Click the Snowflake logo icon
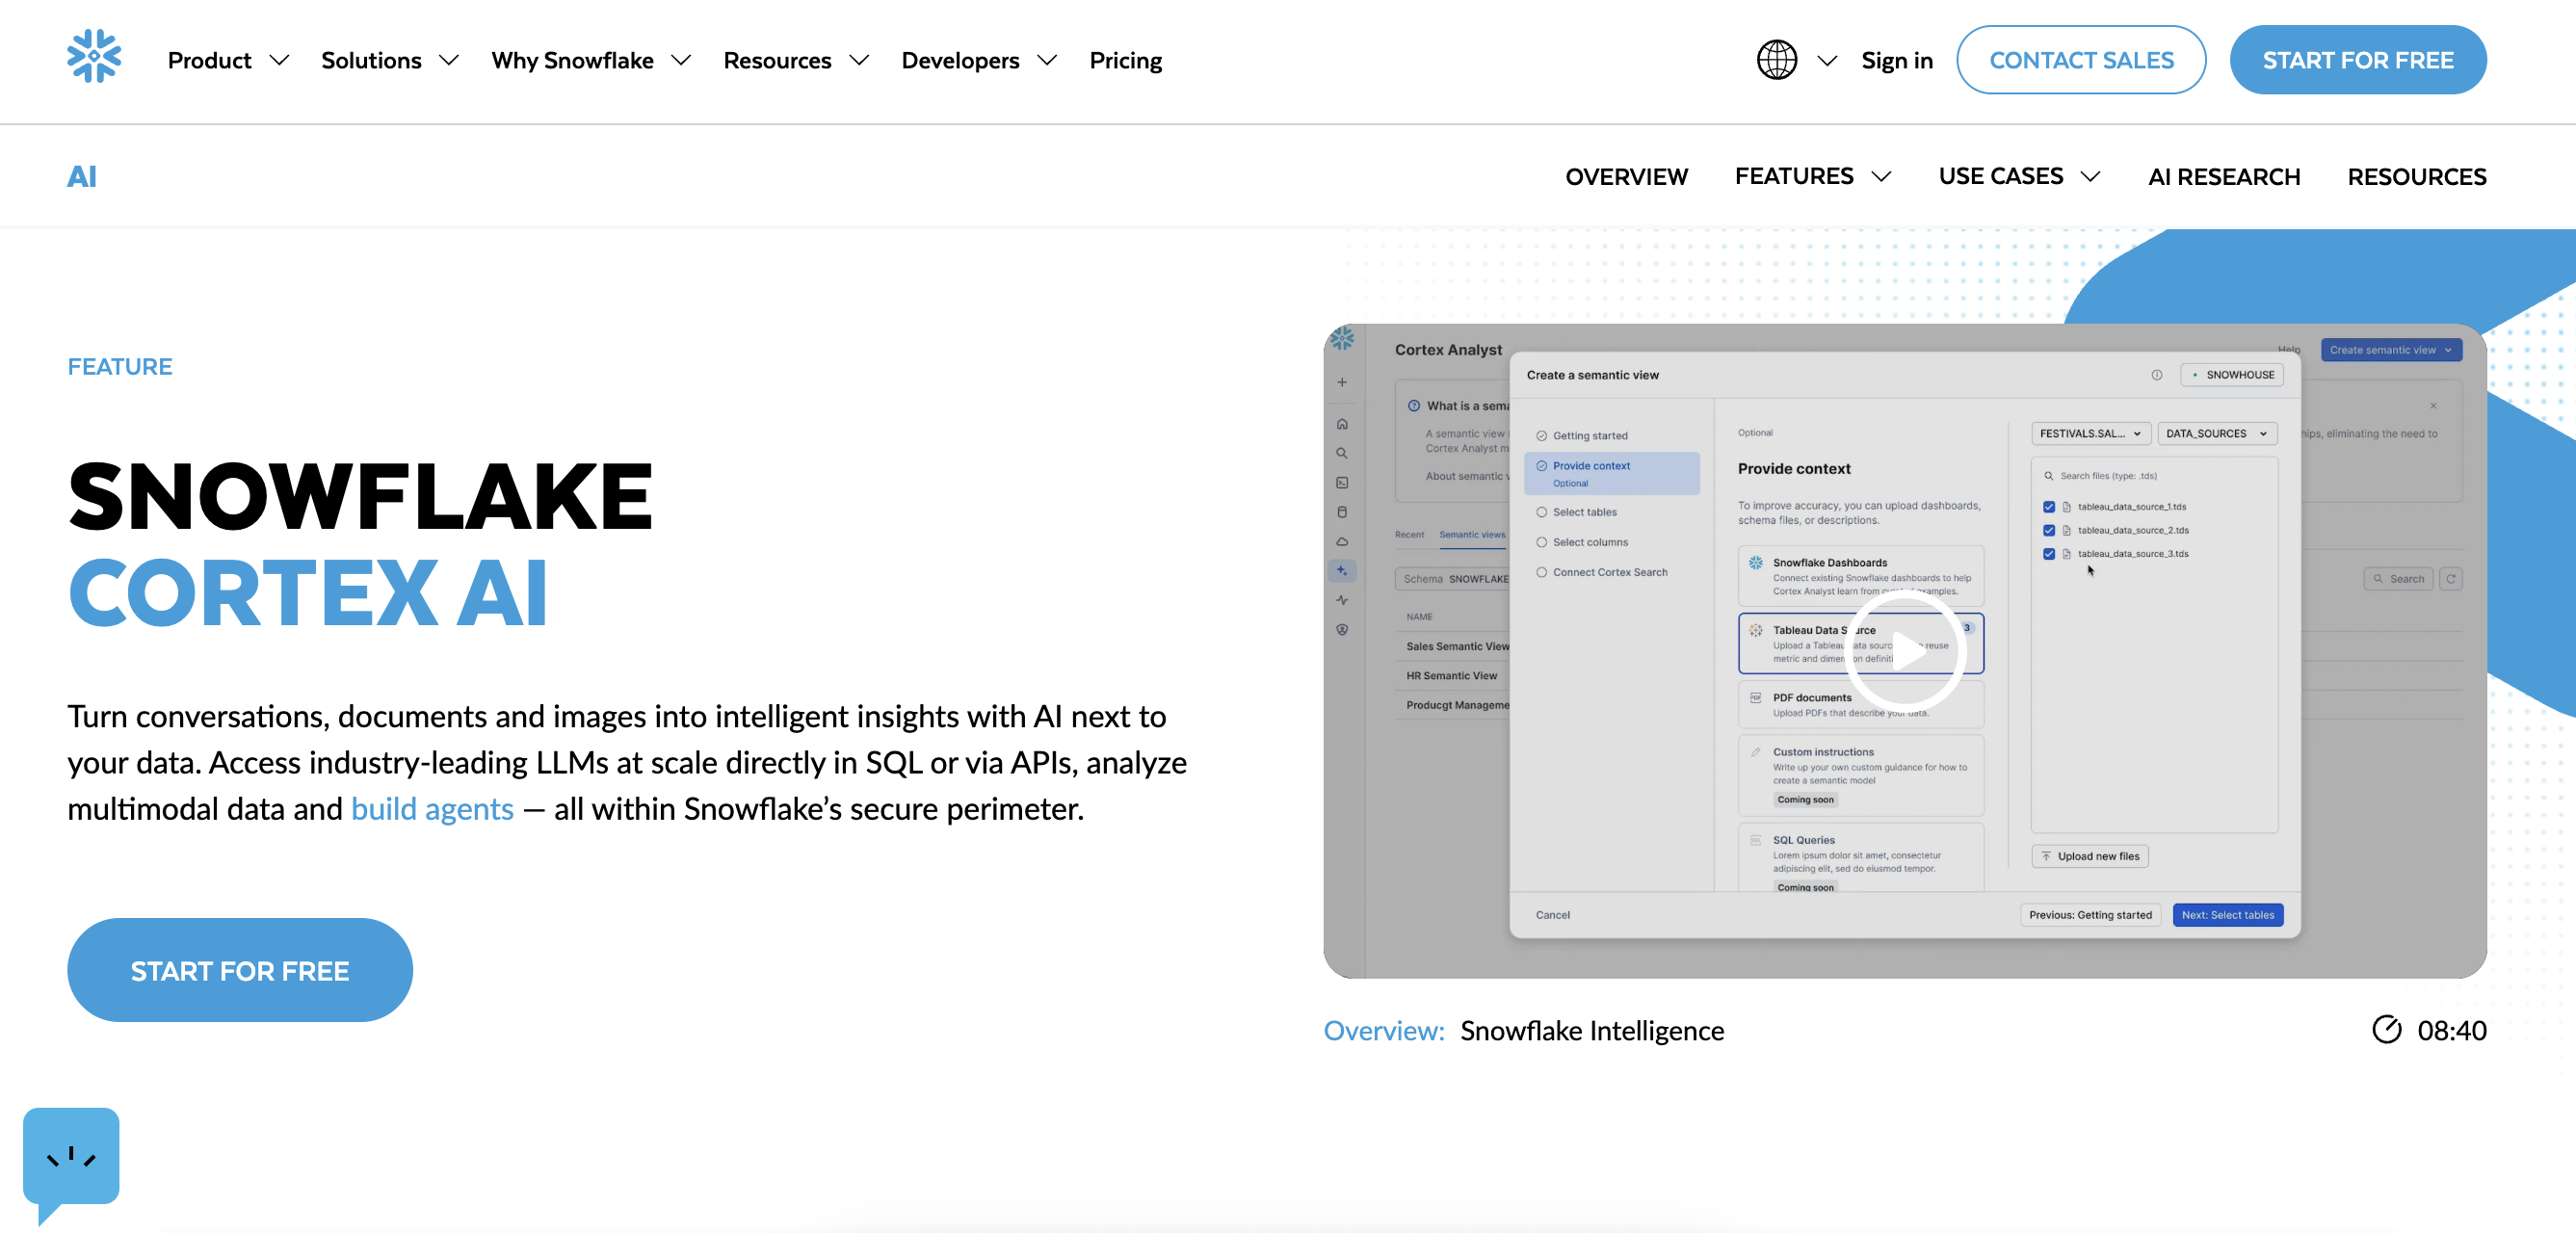This screenshot has height=1233, width=2576. tap(94, 57)
